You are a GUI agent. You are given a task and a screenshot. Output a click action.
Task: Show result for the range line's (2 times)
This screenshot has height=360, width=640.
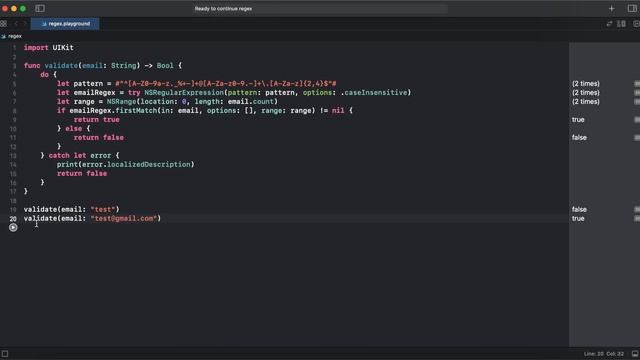pos(637,102)
